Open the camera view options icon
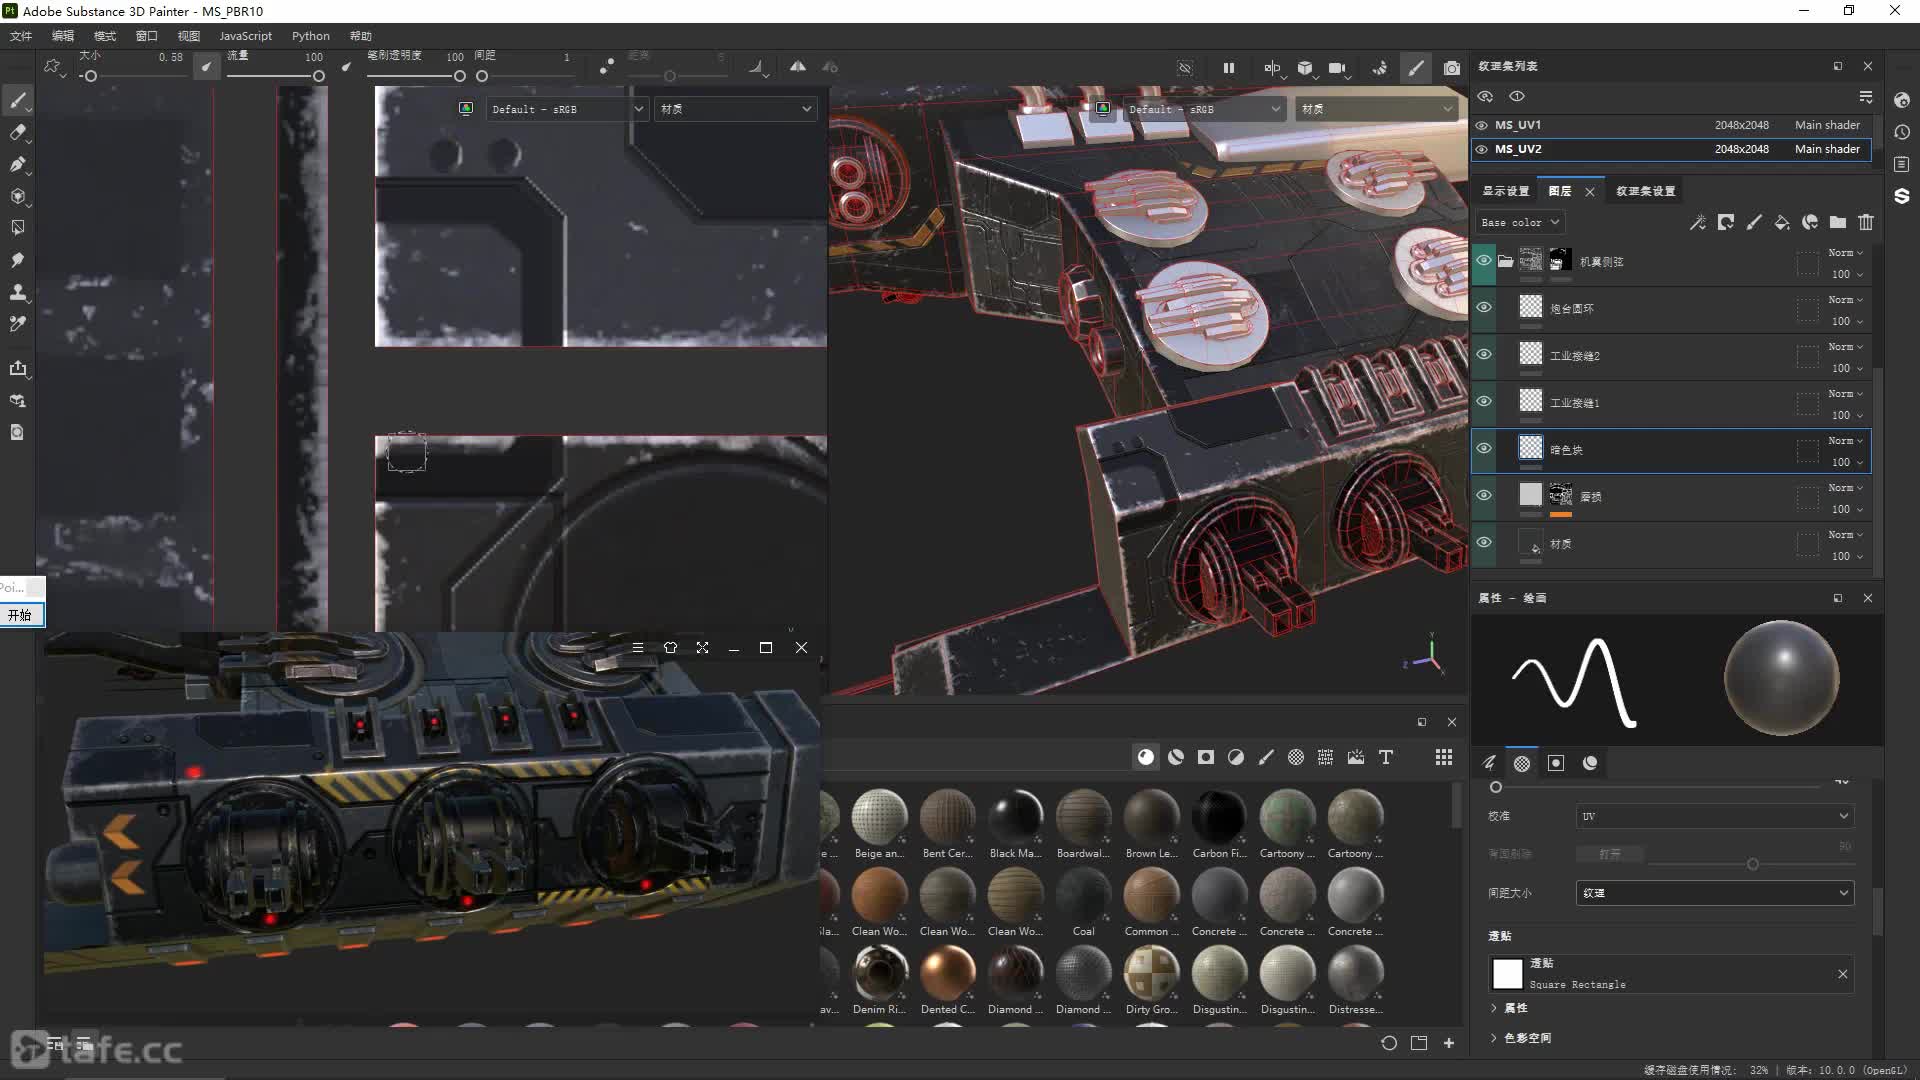 [1337, 68]
